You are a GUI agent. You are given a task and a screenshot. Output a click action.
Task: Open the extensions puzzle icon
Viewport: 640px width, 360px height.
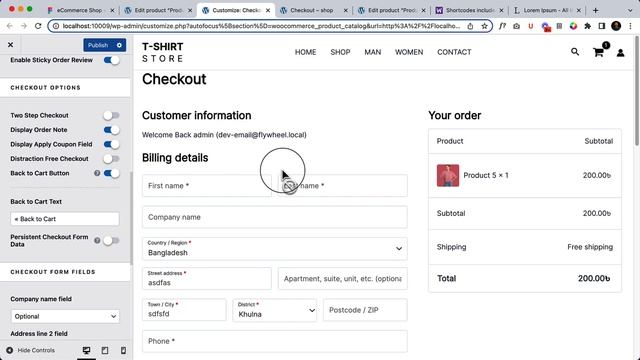point(587,26)
